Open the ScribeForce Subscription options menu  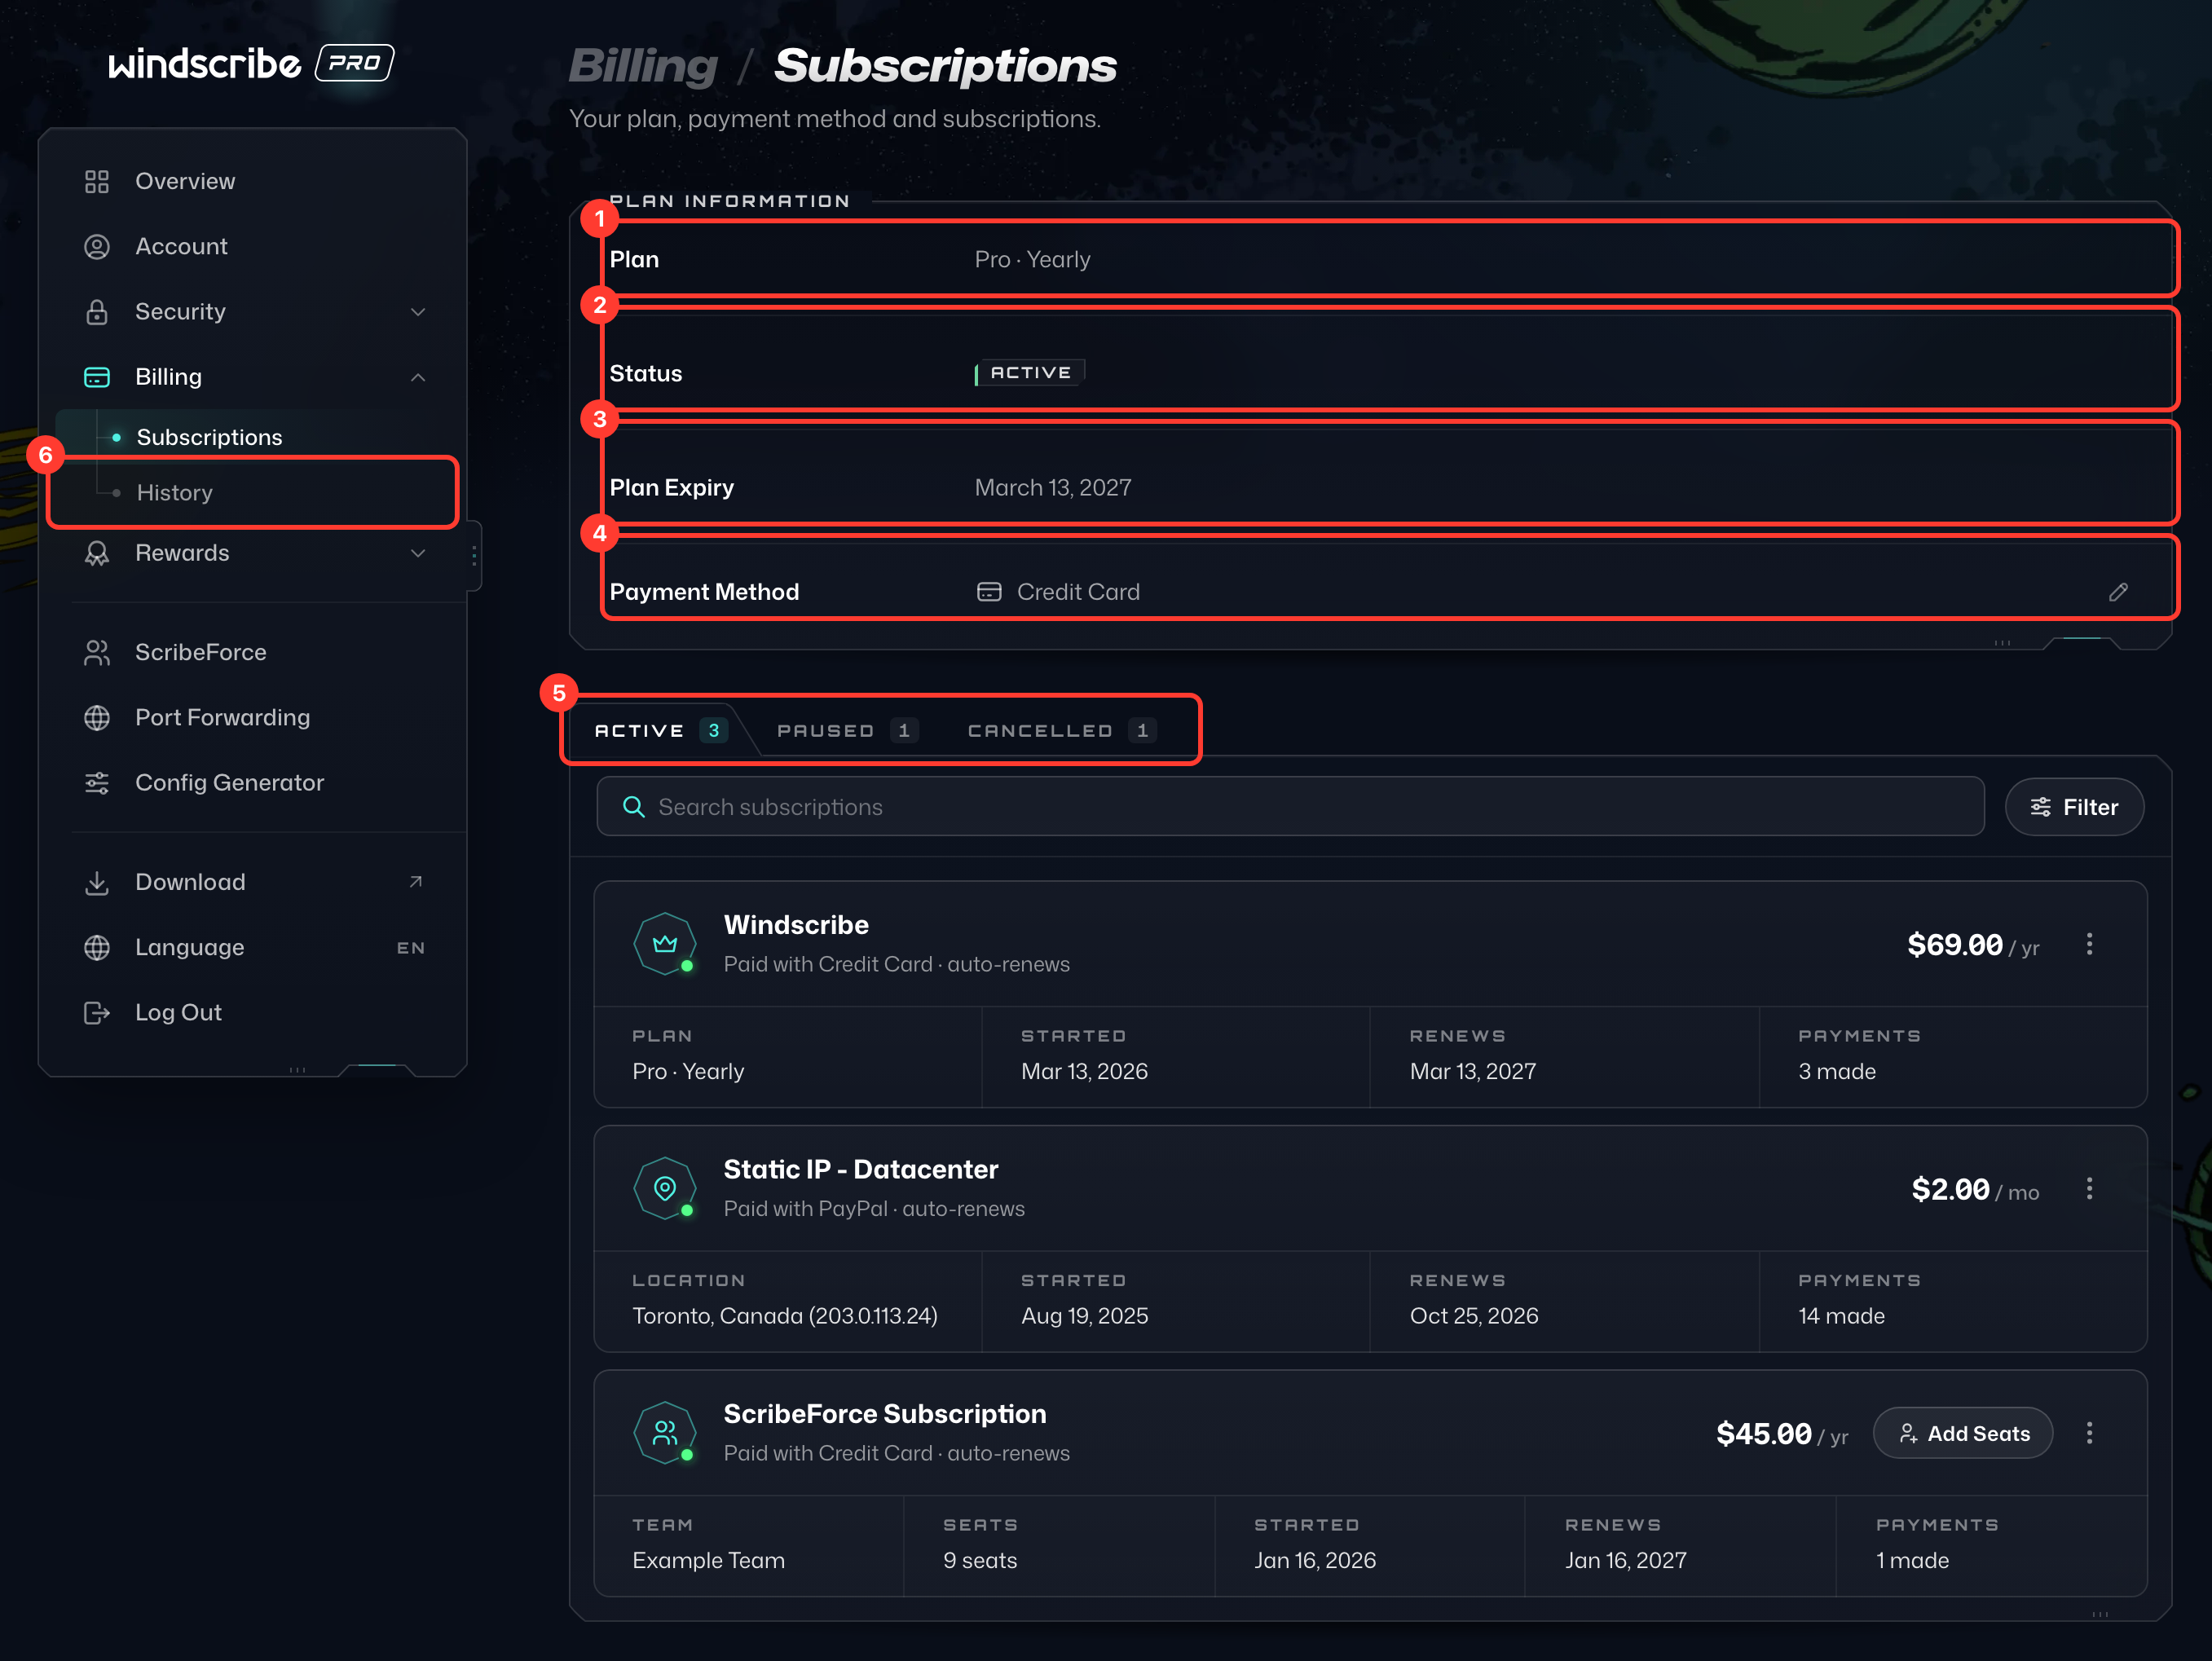[2089, 1433]
